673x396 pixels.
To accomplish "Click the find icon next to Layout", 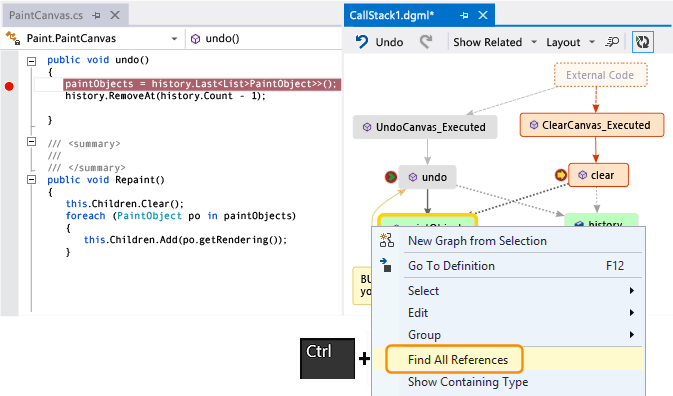I will tap(612, 42).
